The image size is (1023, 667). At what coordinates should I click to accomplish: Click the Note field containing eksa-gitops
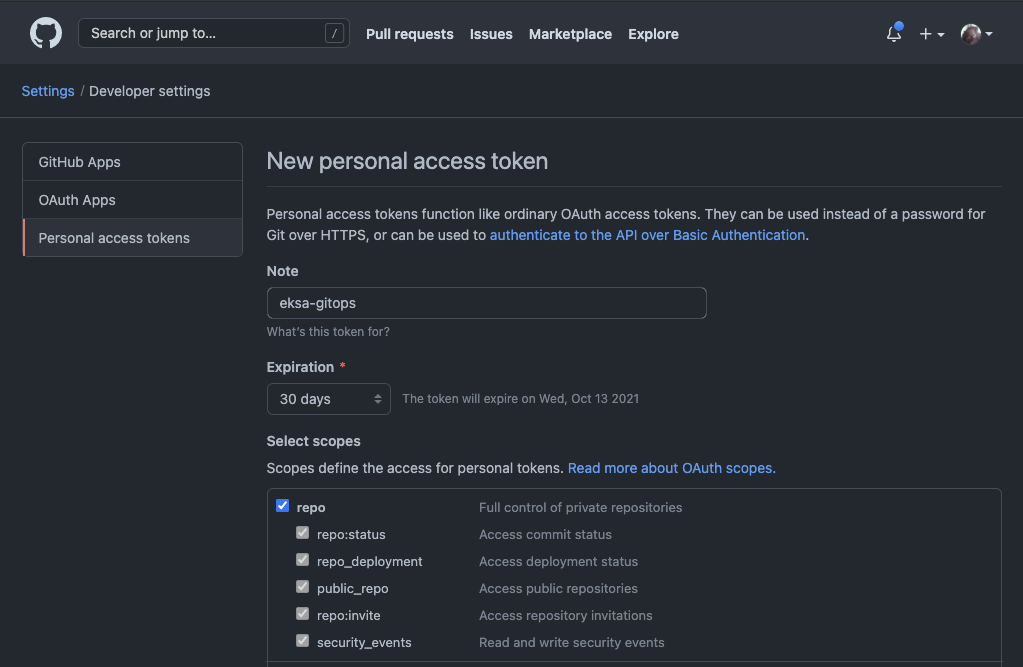486,303
